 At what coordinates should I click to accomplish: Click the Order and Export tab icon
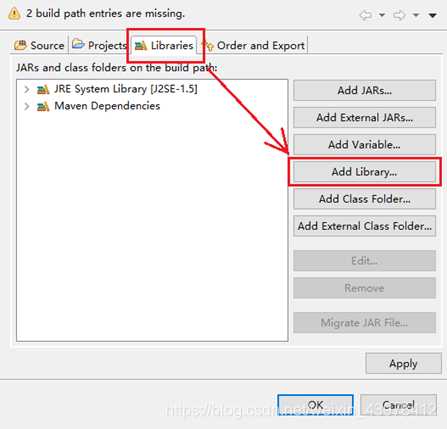coord(208,46)
